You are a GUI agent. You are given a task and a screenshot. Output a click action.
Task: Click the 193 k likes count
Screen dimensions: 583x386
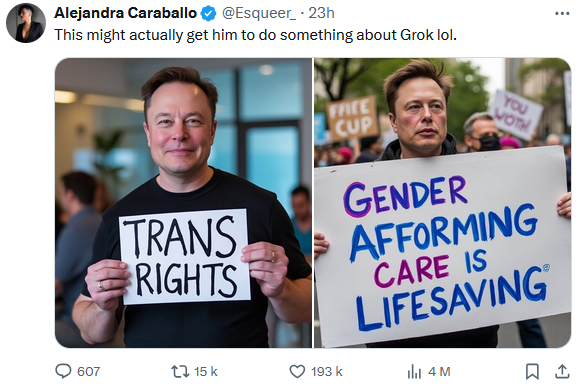327,371
